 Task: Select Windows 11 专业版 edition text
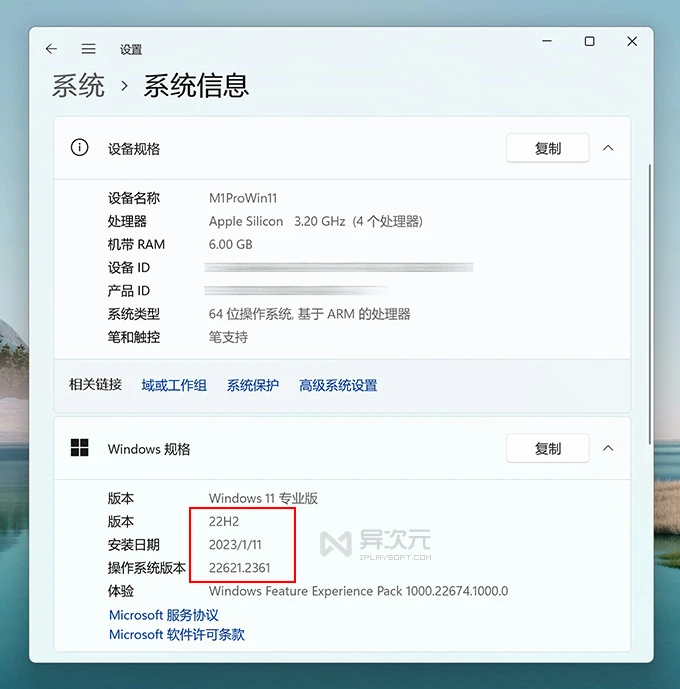263,498
